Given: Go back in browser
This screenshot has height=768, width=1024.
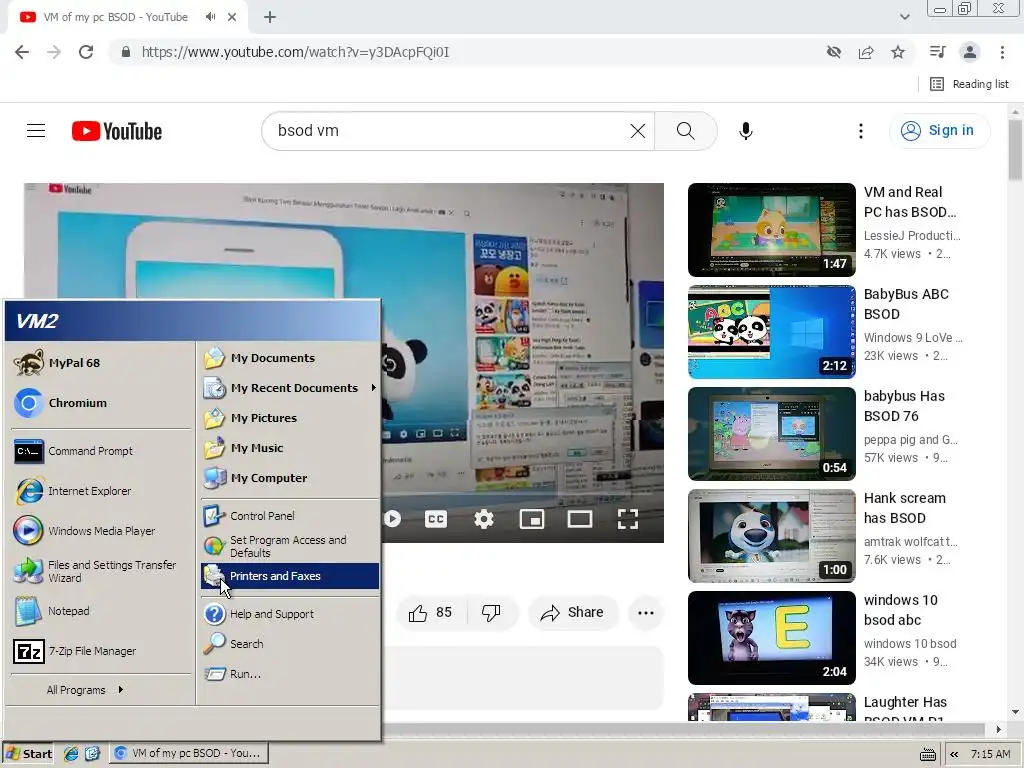Looking at the screenshot, I should [x=22, y=52].
